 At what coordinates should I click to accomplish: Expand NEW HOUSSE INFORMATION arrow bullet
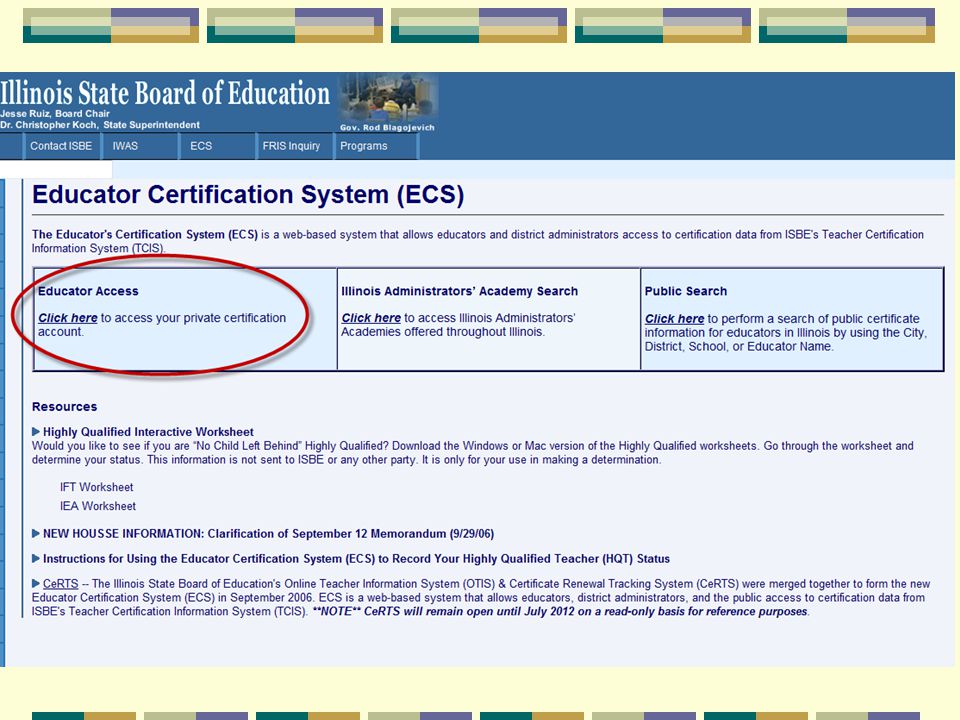(x=37, y=533)
